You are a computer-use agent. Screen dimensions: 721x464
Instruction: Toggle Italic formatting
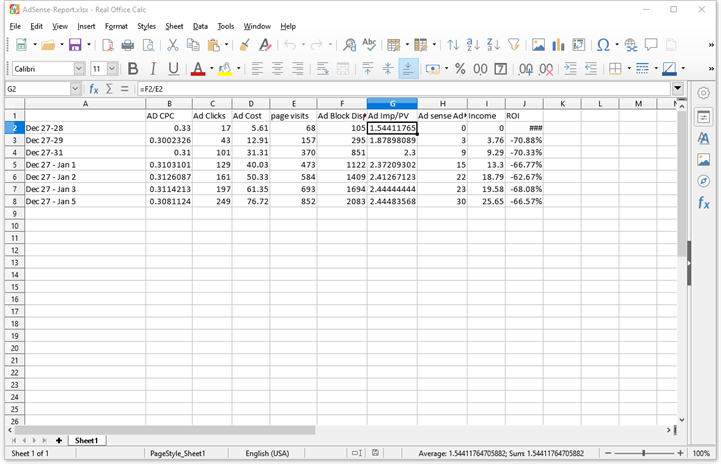[153, 69]
